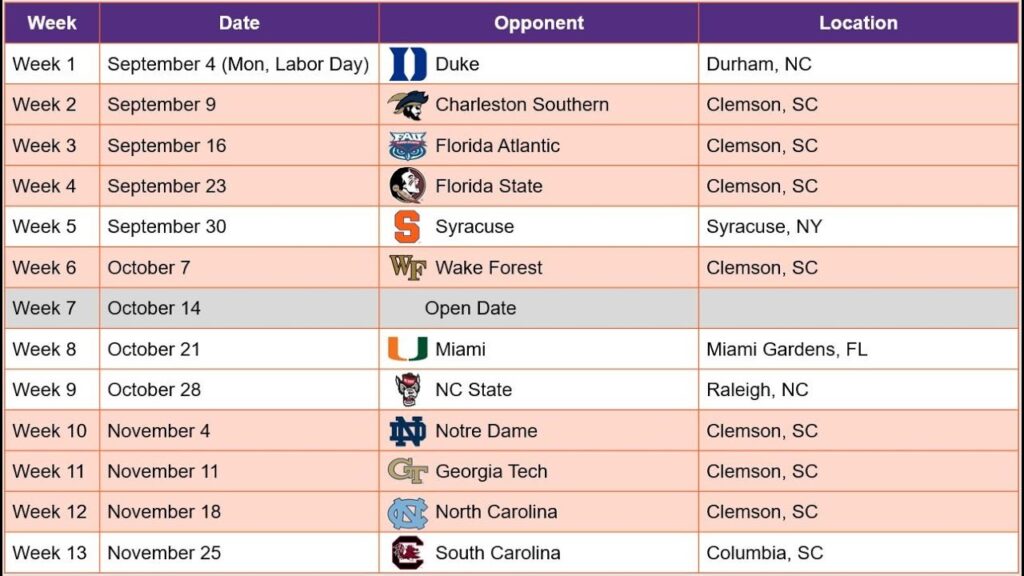Click the Charleston Southern buccaneer logo
Image resolution: width=1024 pixels, height=576 pixels.
pyautogui.click(x=408, y=104)
